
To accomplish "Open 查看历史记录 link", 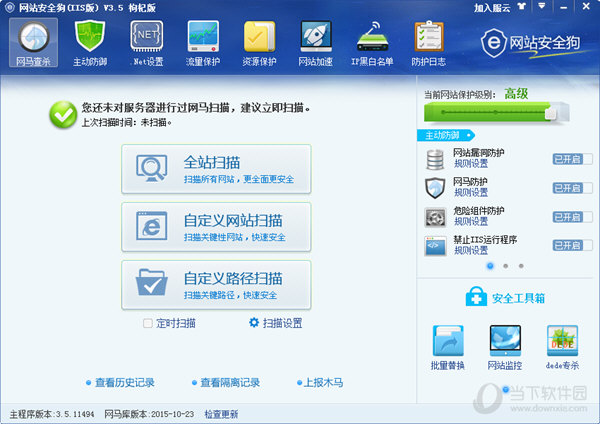I will coord(125,382).
